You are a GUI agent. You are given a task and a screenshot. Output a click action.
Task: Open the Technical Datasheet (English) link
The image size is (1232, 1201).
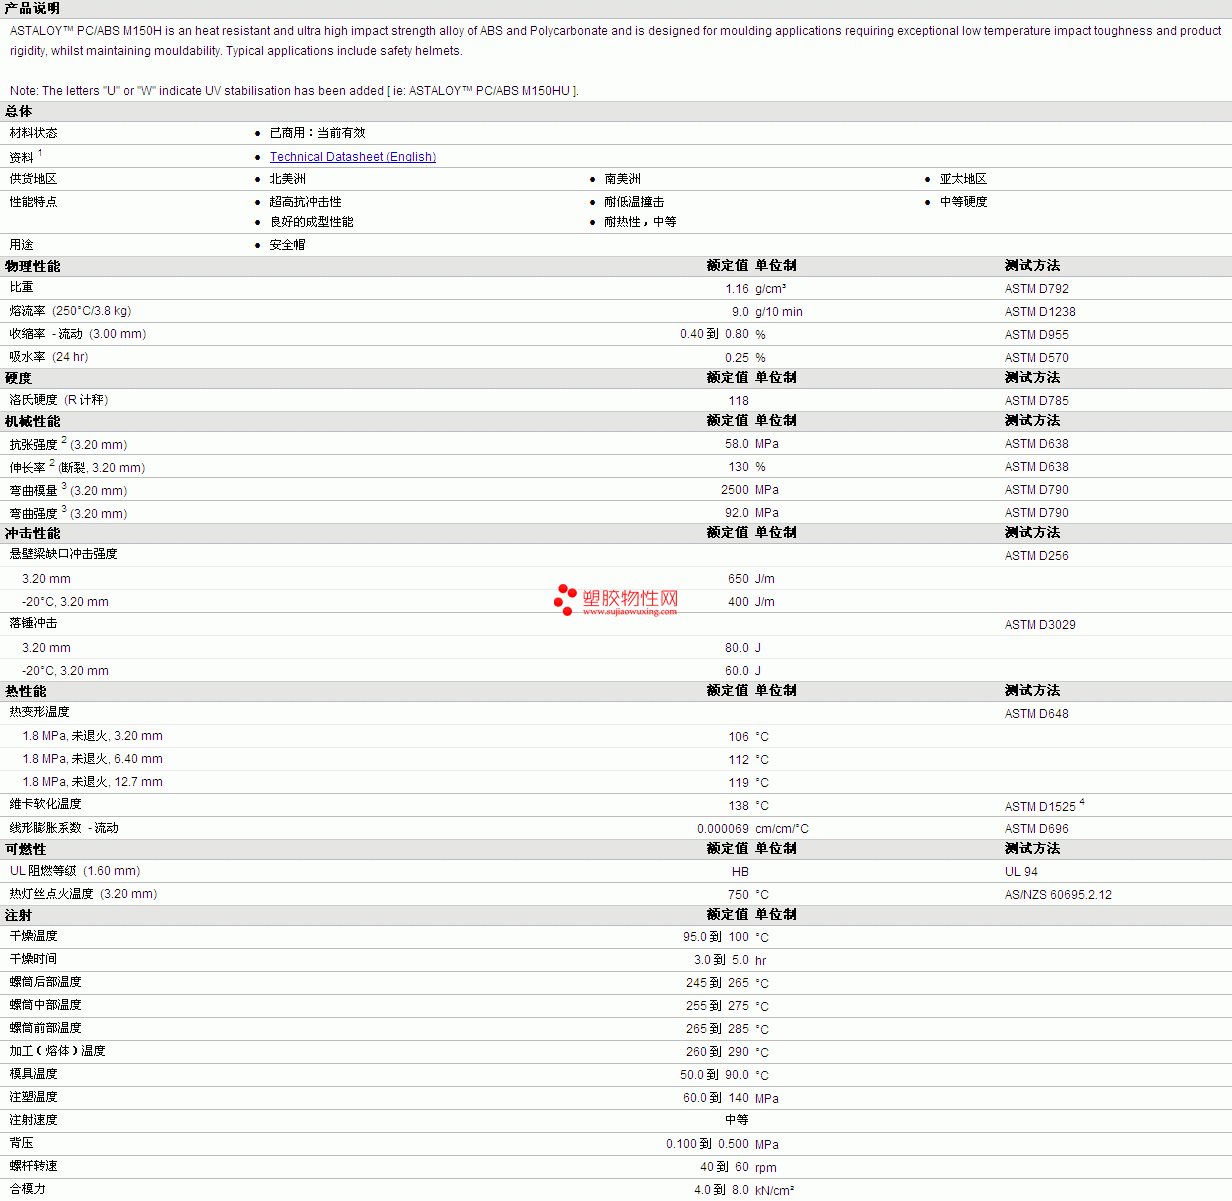pyautogui.click(x=353, y=157)
